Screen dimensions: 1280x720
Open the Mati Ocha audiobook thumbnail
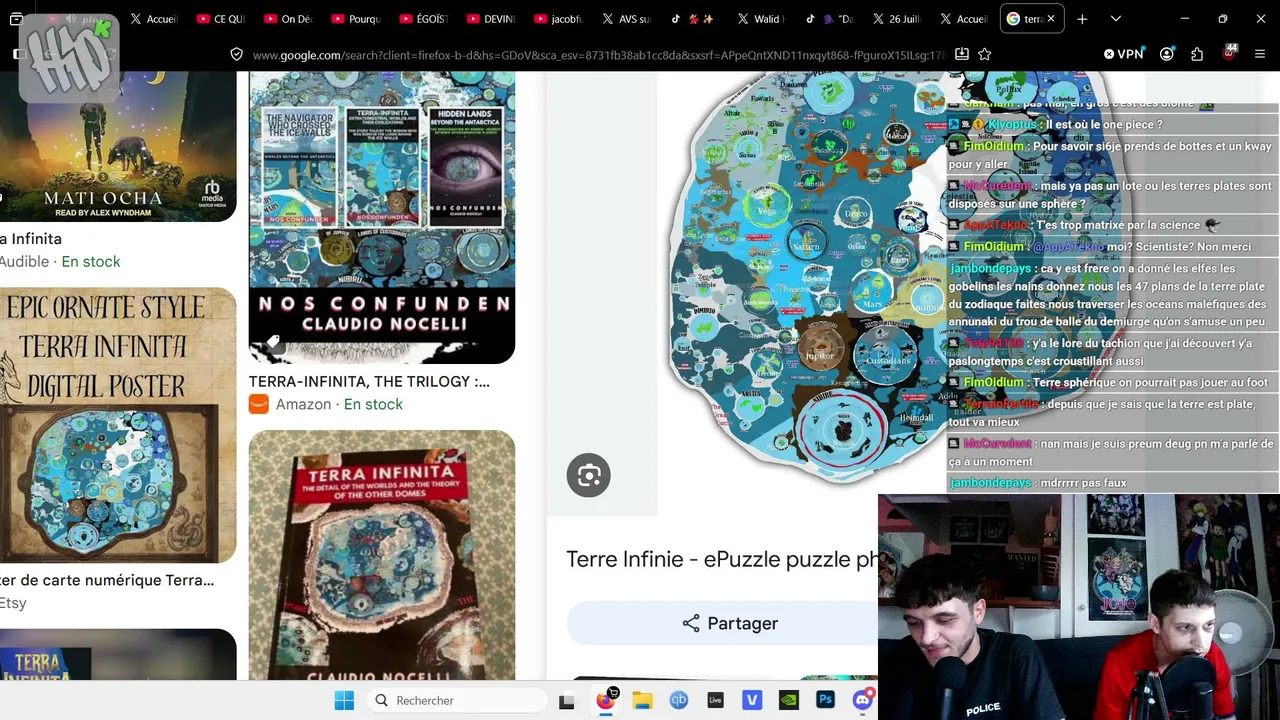[x=118, y=146]
